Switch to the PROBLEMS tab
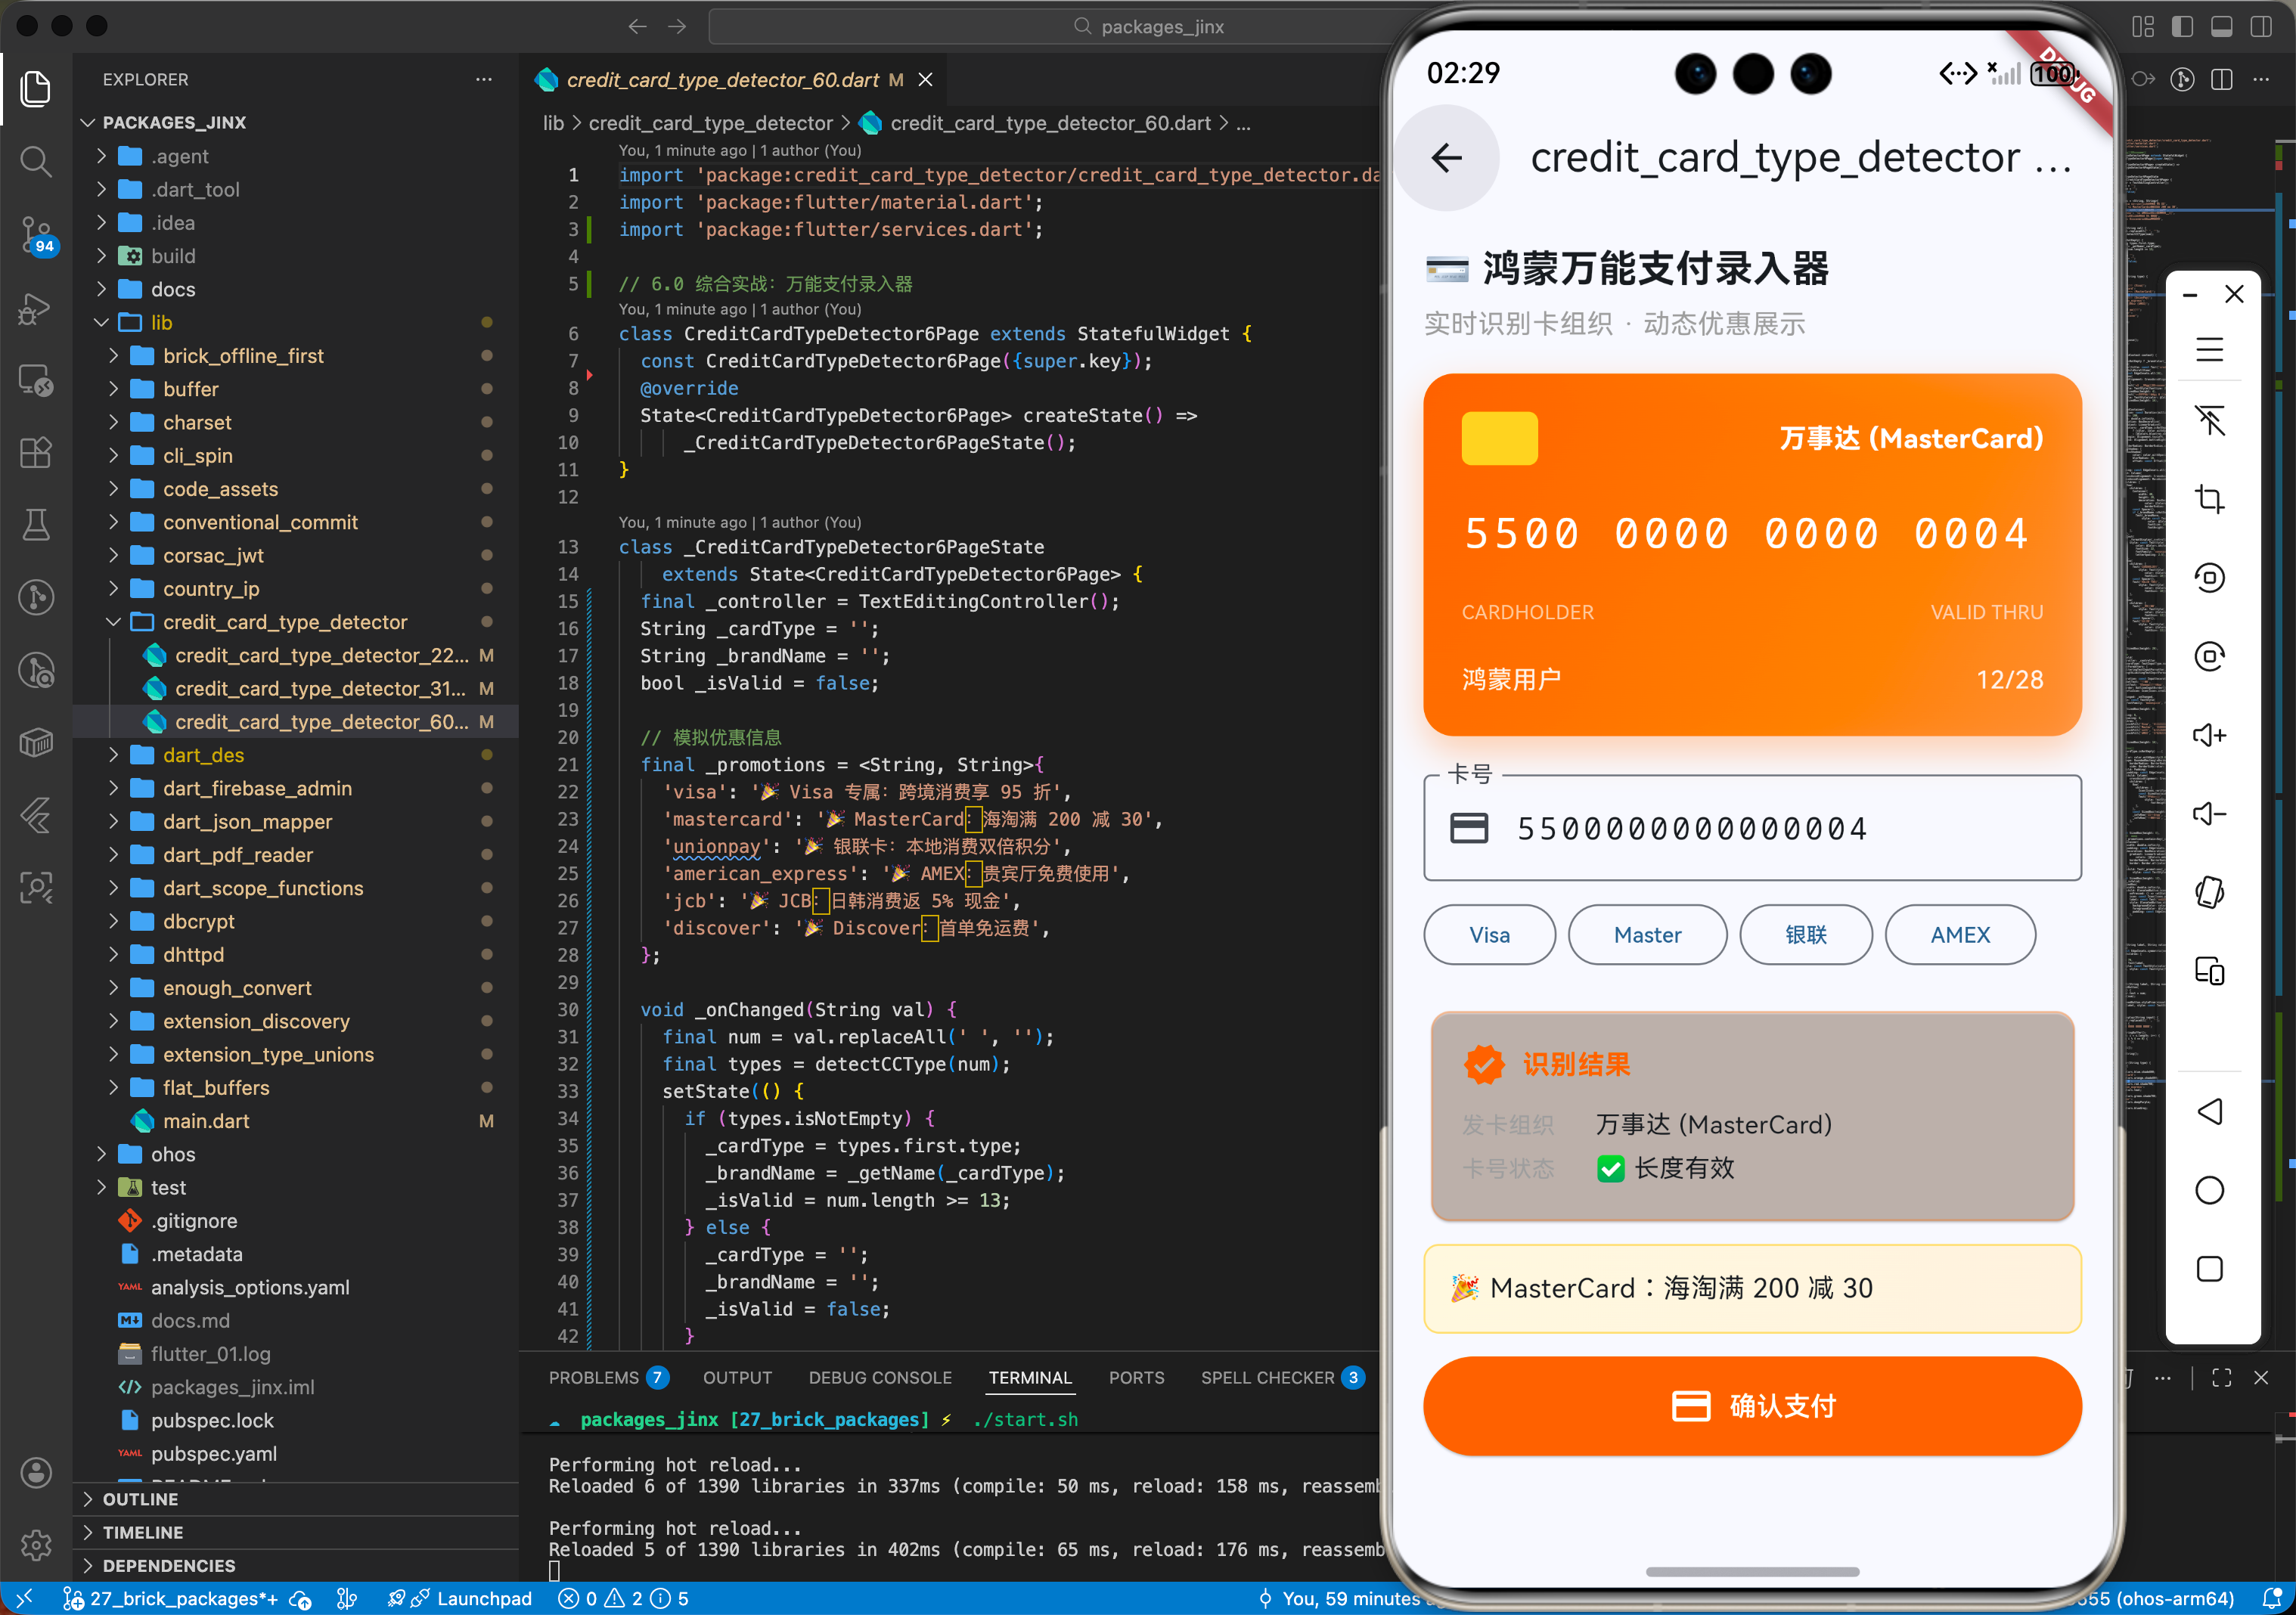The width and height of the screenshot is (2296, 1615). point(593,1378)
